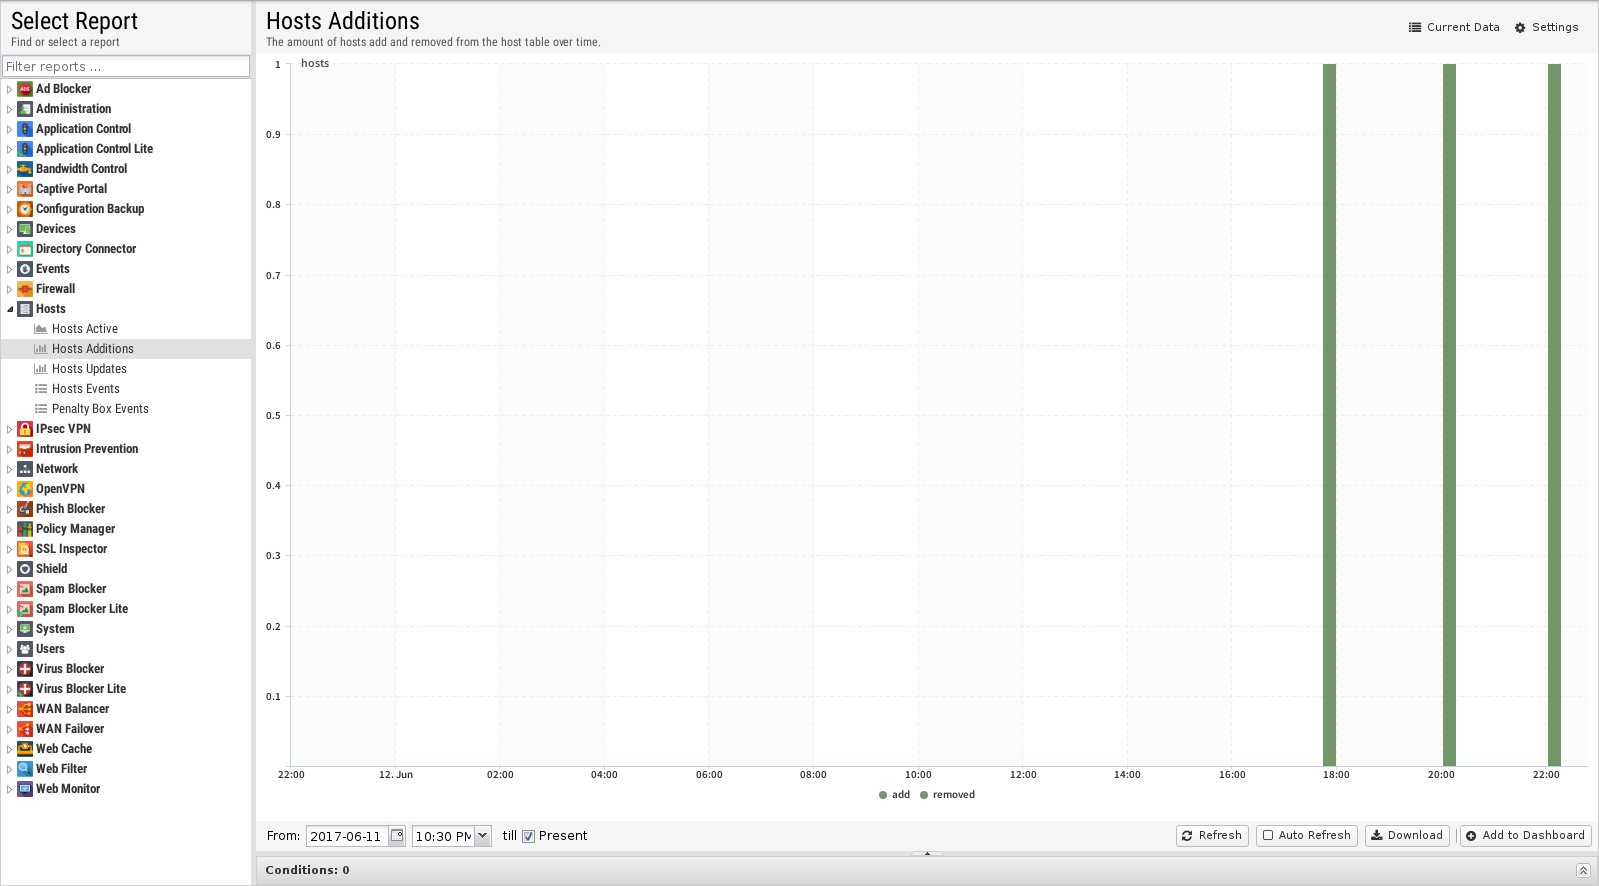The width and height of the screenshot is (1599, 886).
Task: Click the Shield category icon
Action: 25,569
